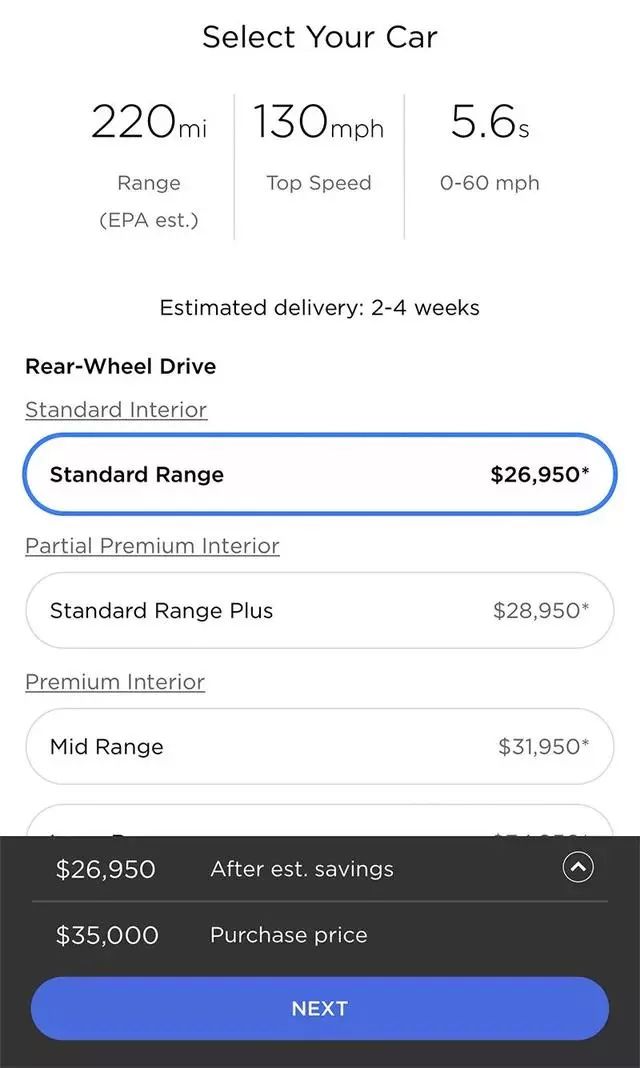The height and width of the screenshot is (1068, 640).
Task: Click the Select Your Car heading
Action: (x=319, y=38)
